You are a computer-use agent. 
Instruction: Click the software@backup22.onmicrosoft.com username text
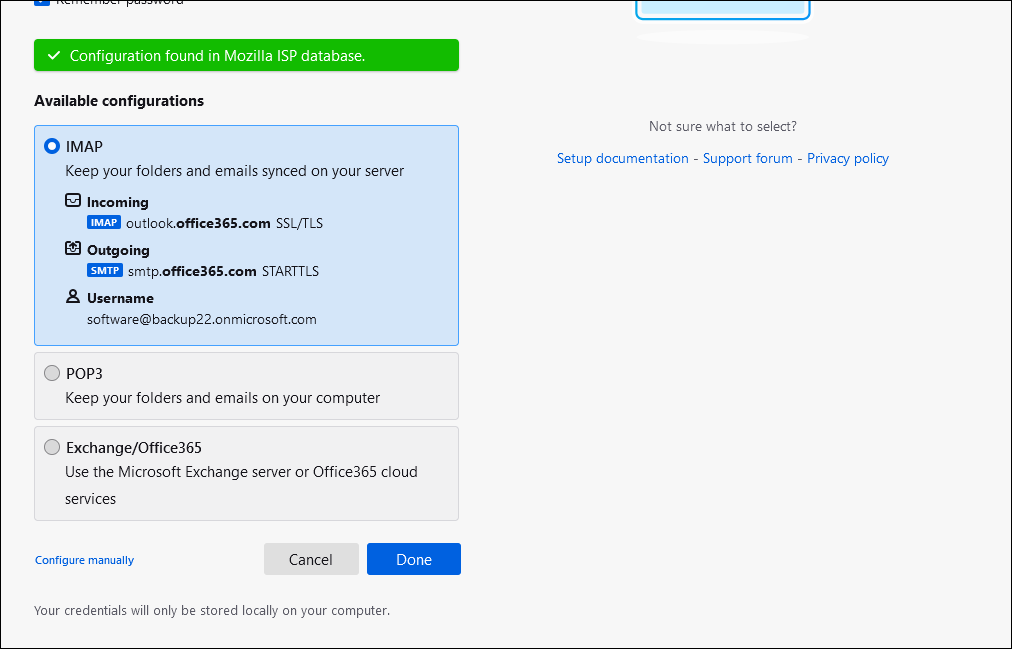(202, 319)
